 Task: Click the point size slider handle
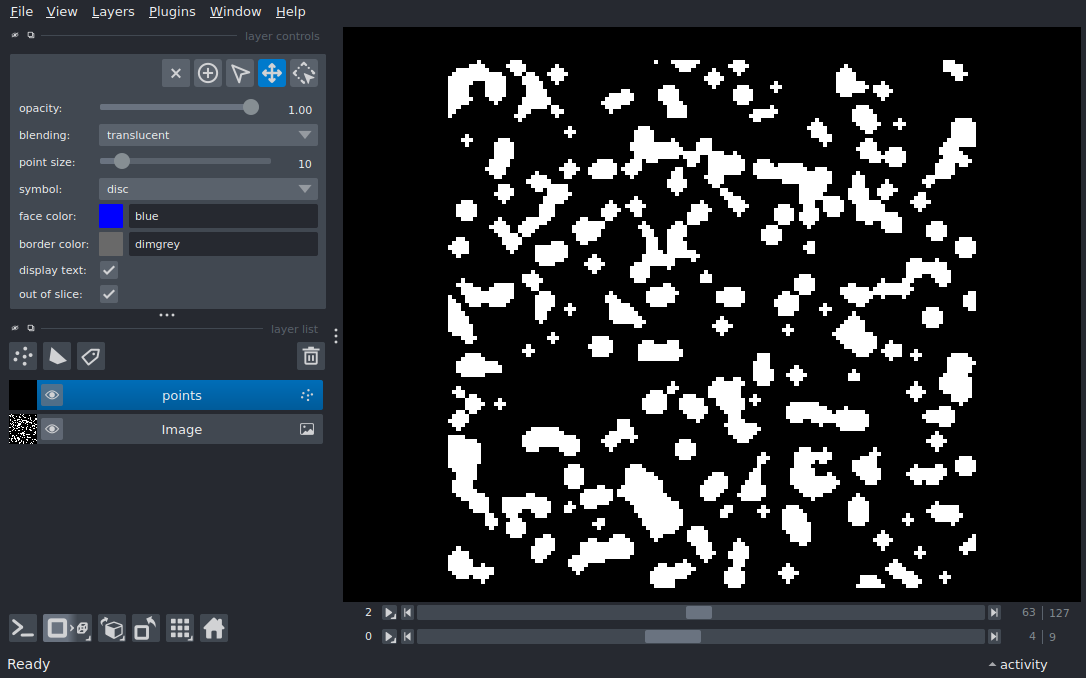tap(122, 161)
